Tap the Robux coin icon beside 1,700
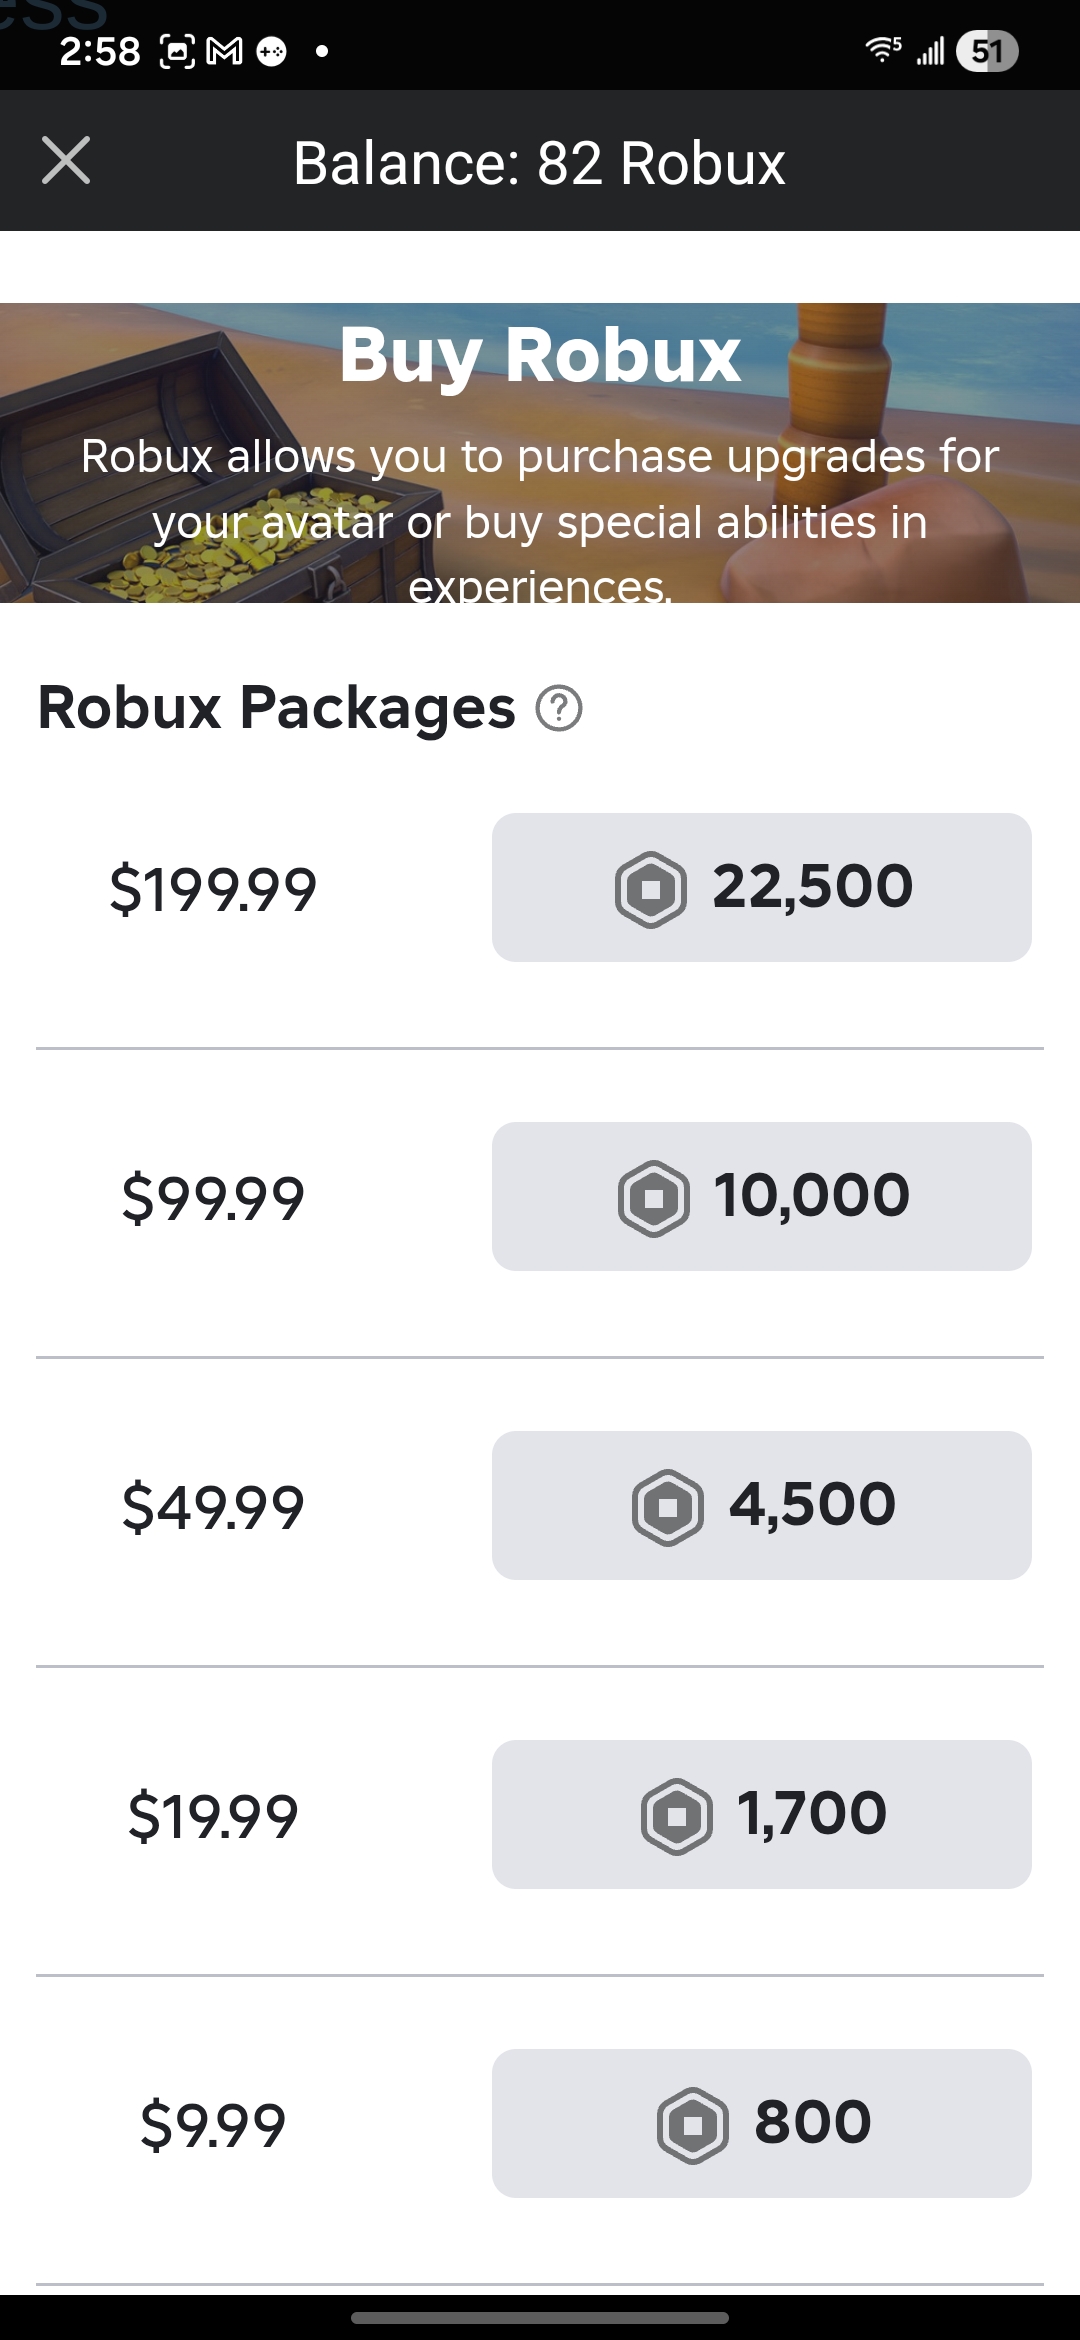The image size is (1080, 2340). (x=677, y=1816)
